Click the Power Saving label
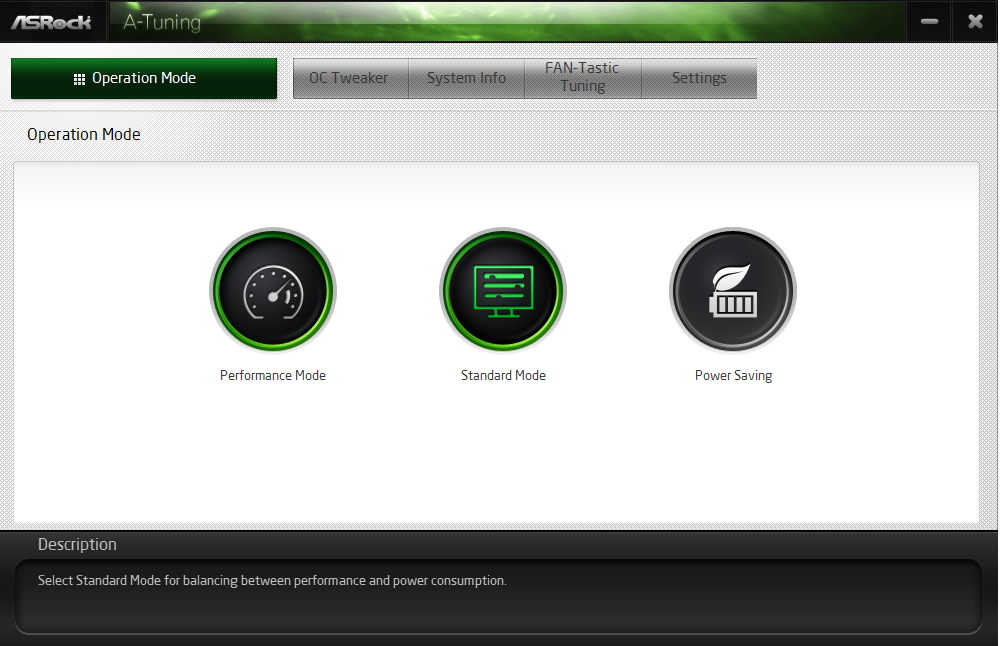1000x646 pixels. pyautogui.click(x=733, y=376)
